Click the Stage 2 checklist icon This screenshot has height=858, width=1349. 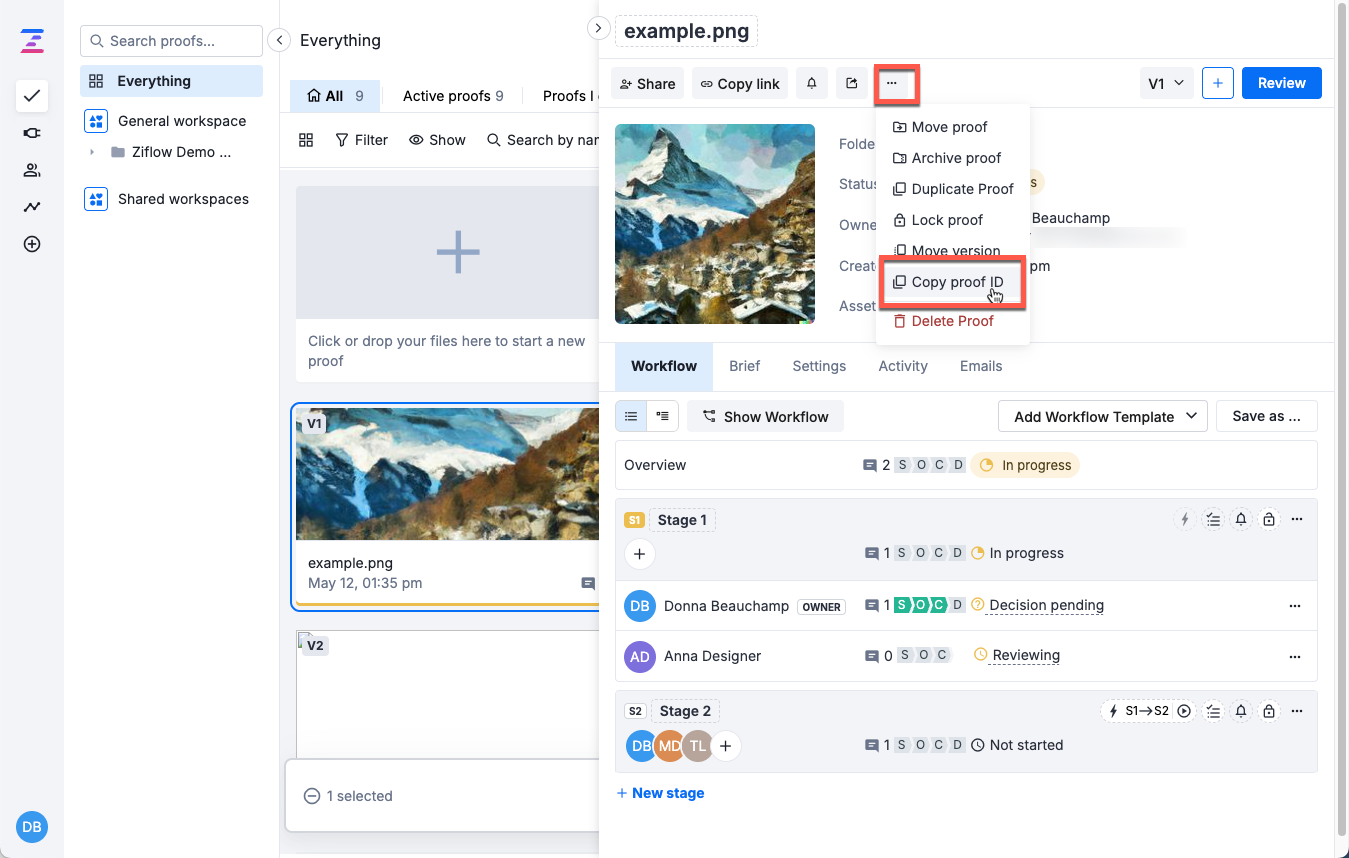pyautogui.click(x=1213, y=711)
